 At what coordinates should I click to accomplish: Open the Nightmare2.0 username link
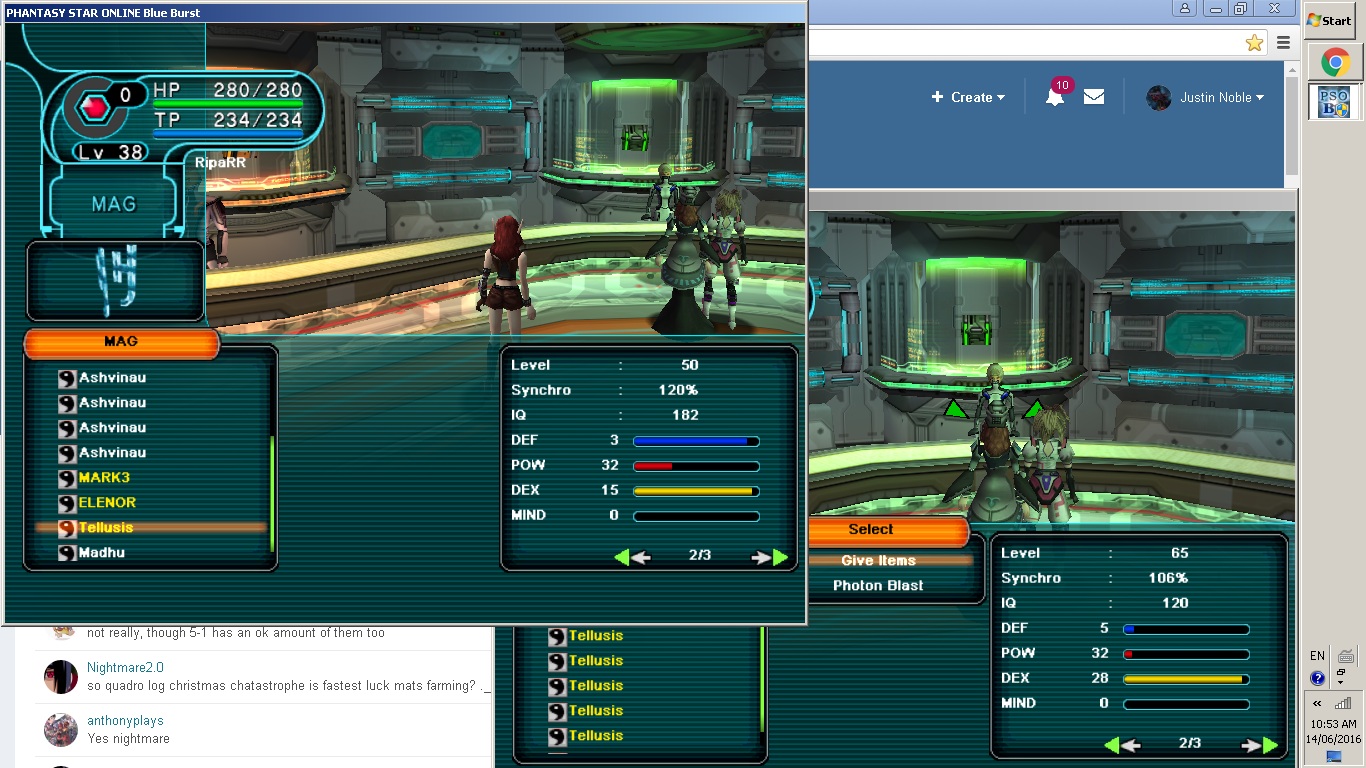tap(125, 668)
